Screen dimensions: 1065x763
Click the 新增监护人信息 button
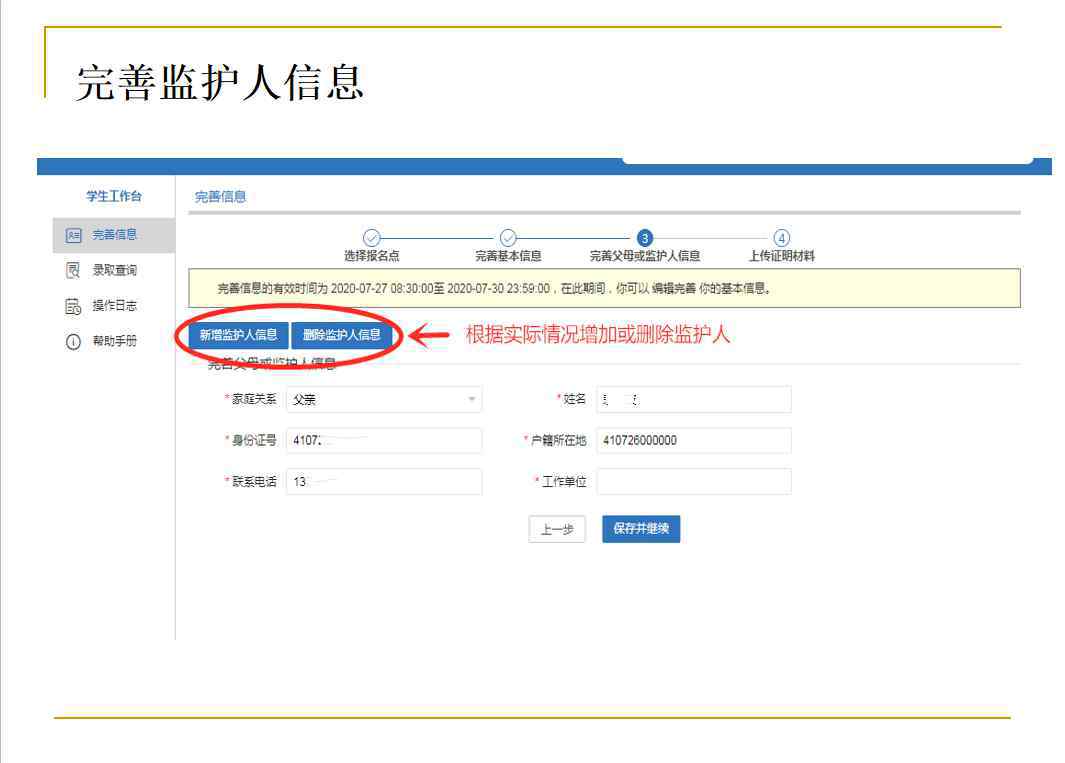[238, 335]
